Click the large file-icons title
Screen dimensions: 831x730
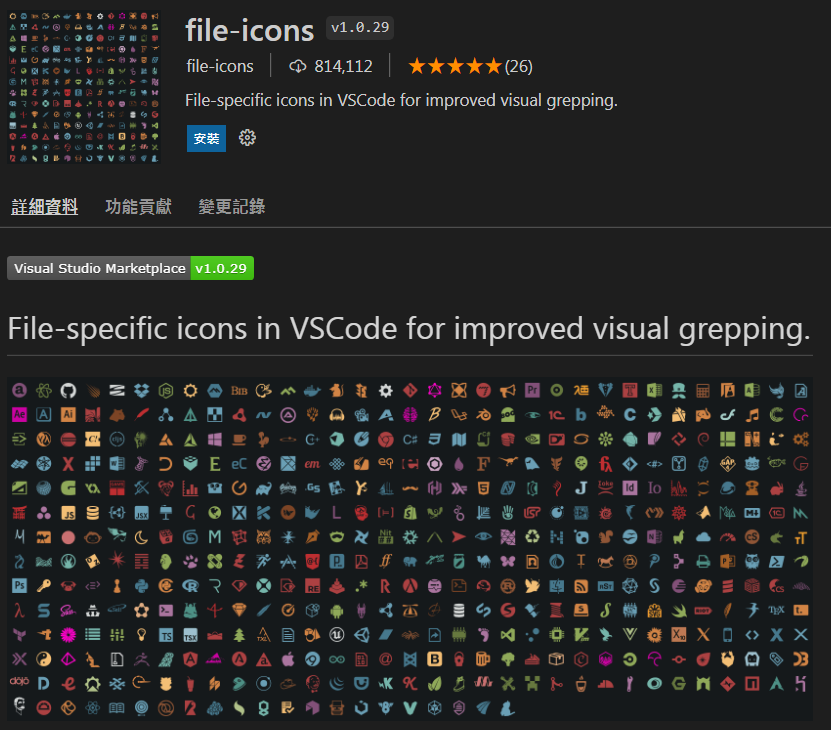click(250, 31)
